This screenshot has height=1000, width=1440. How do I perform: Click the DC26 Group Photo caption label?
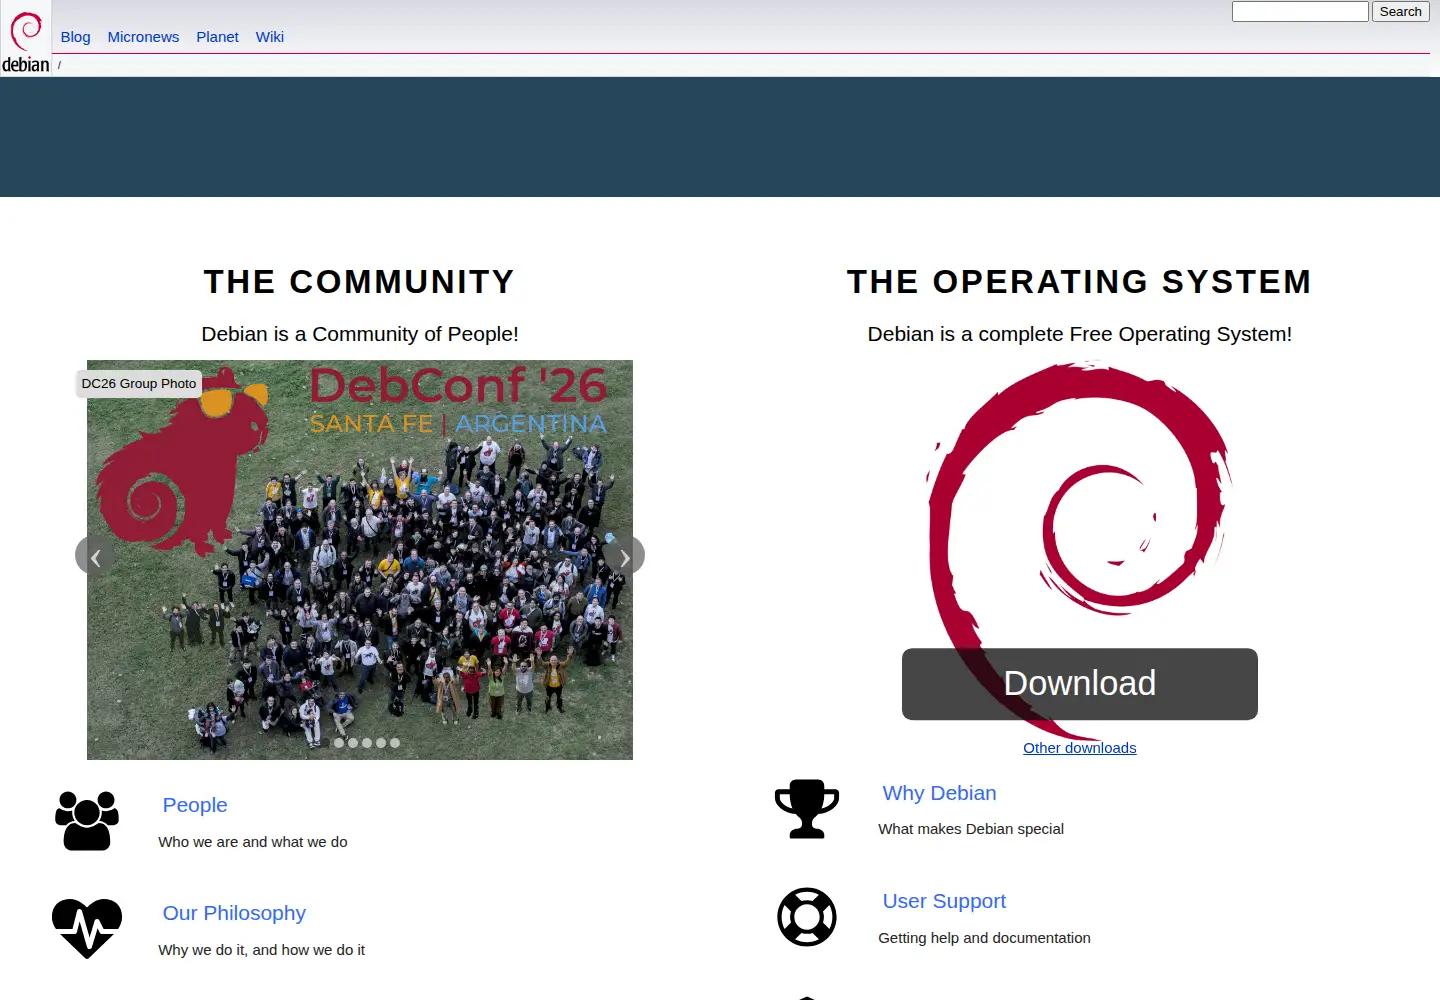[x=139, y=384]
